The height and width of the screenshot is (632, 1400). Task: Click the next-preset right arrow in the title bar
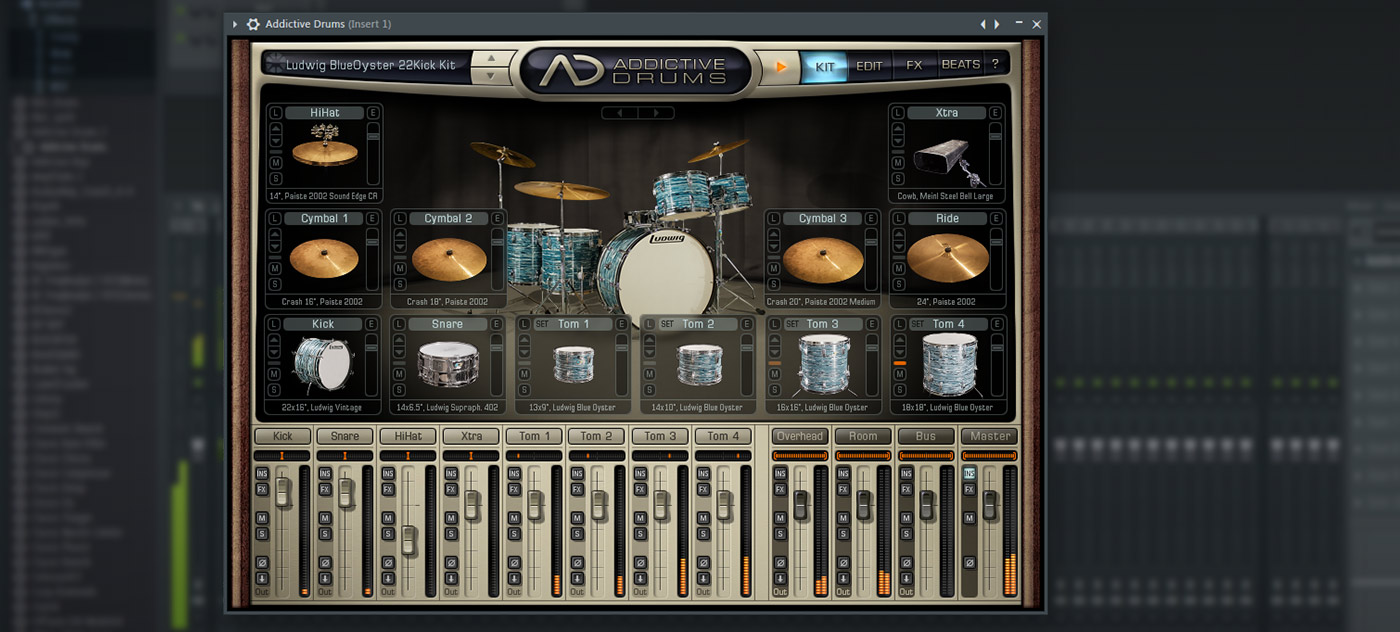point(996,24)
